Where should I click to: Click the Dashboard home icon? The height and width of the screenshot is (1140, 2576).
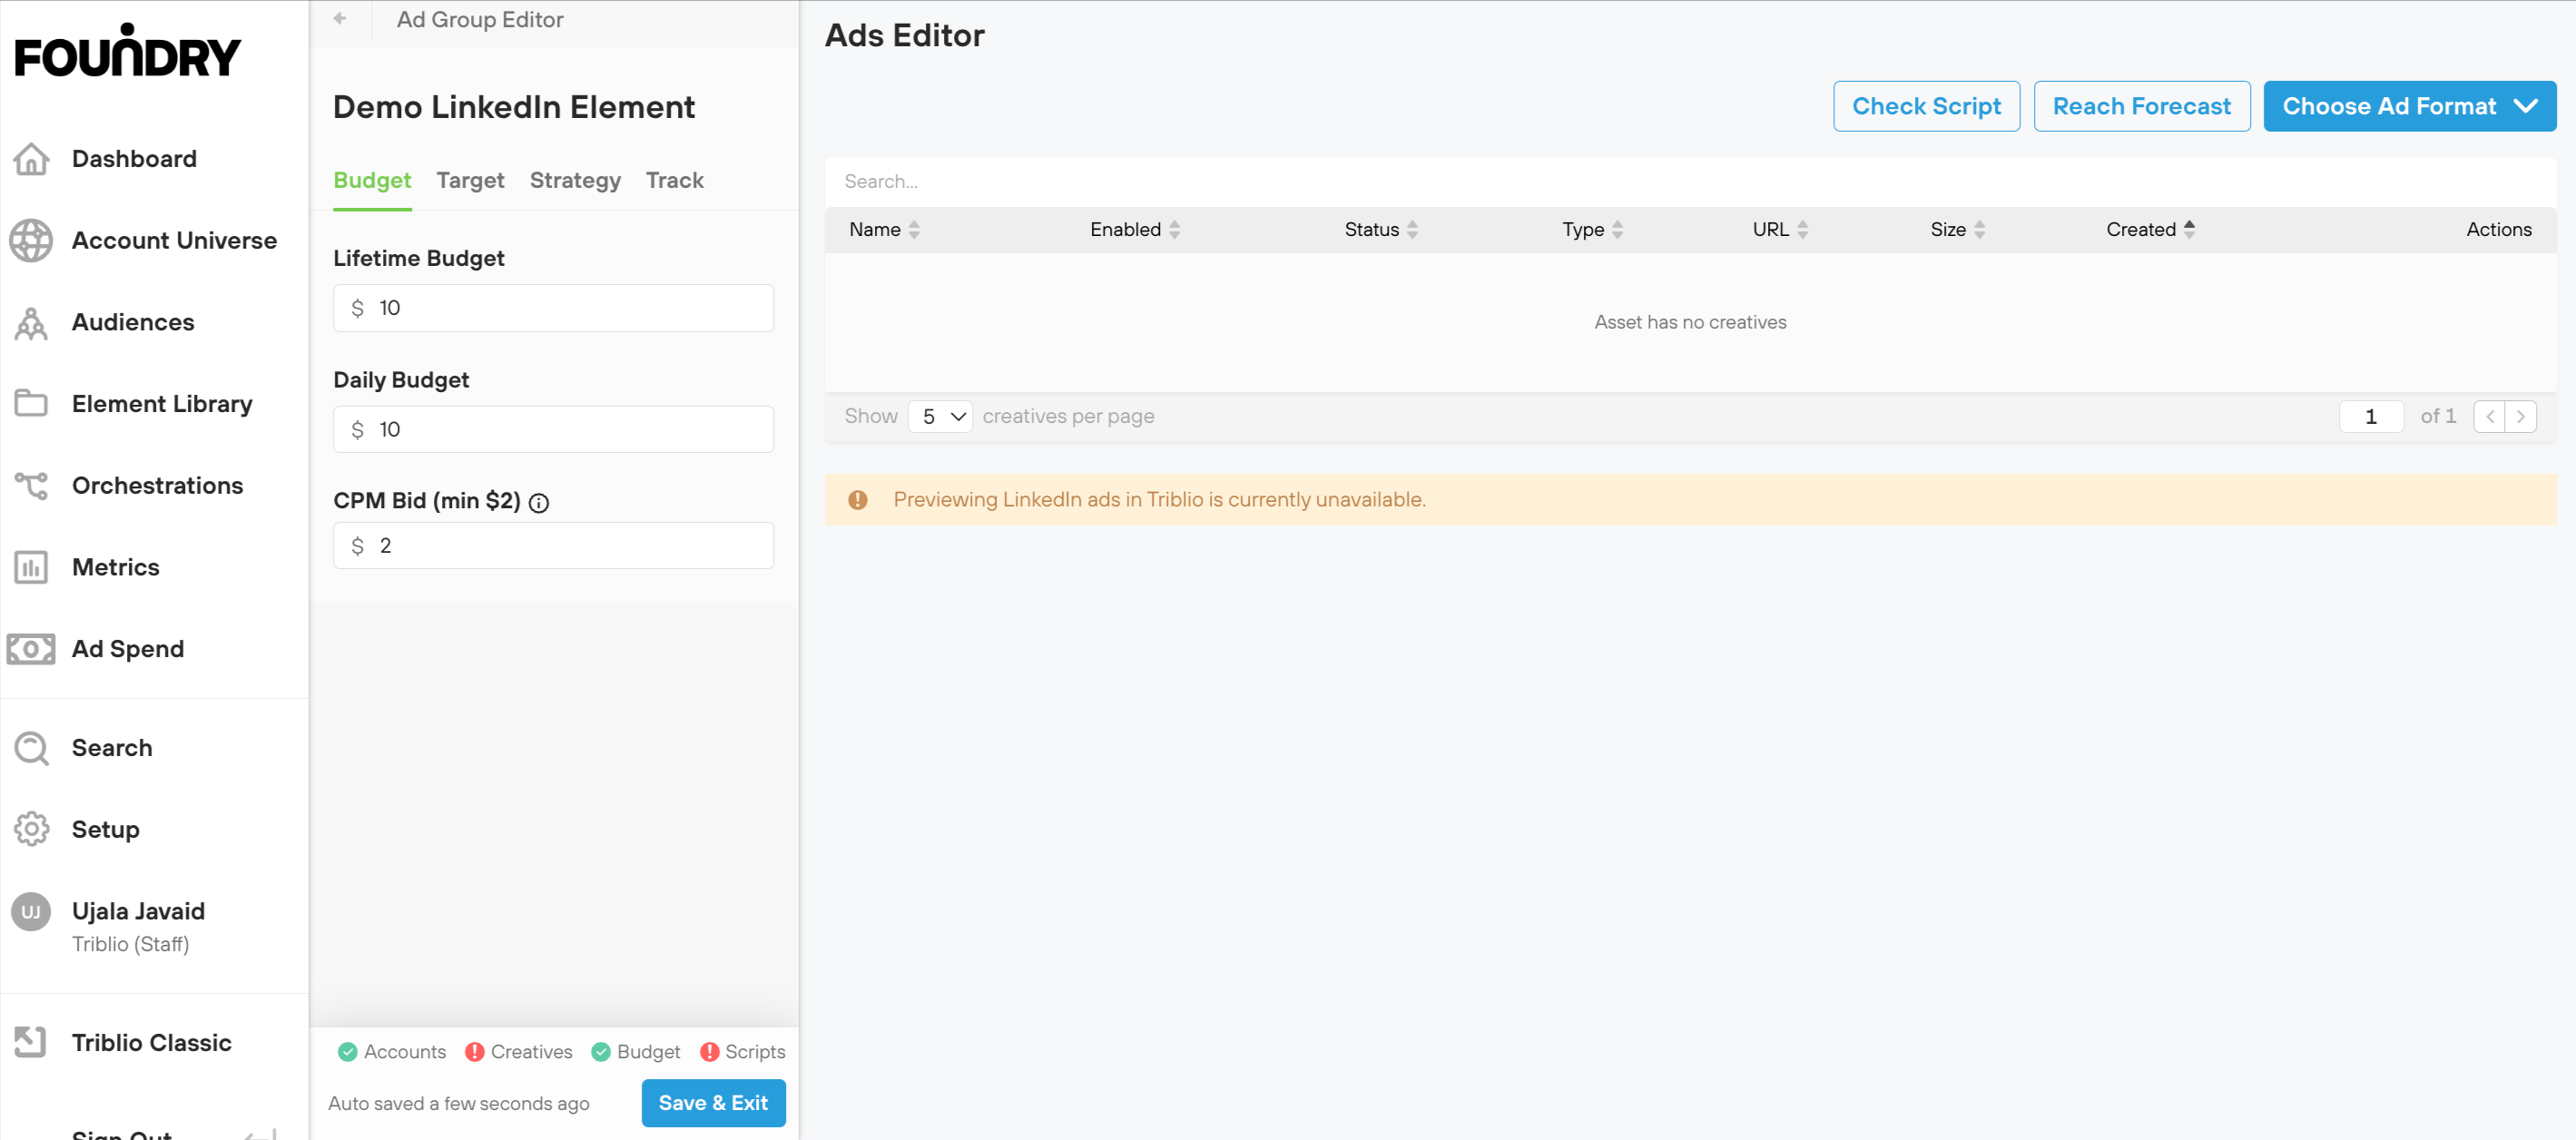click(31, 159)
